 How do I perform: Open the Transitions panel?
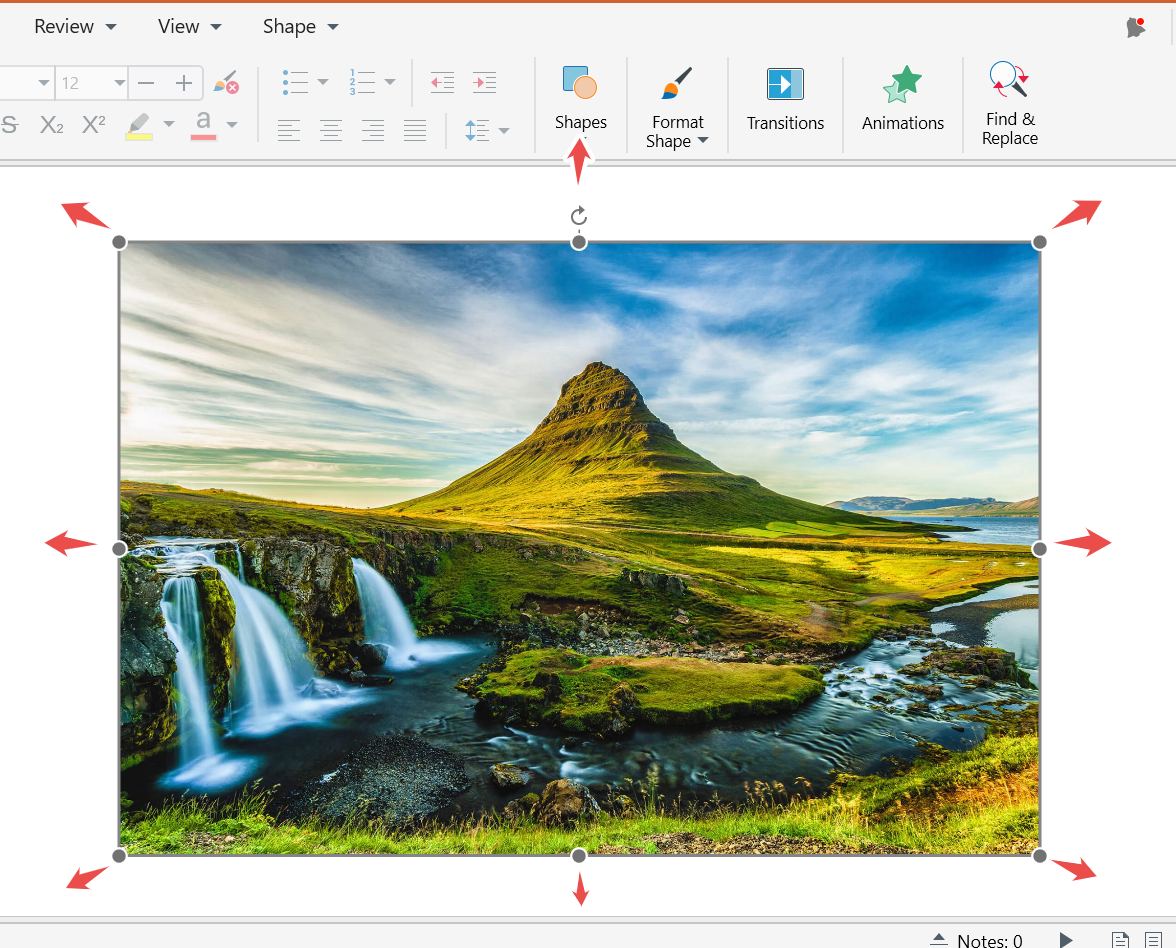coord(785,99)
